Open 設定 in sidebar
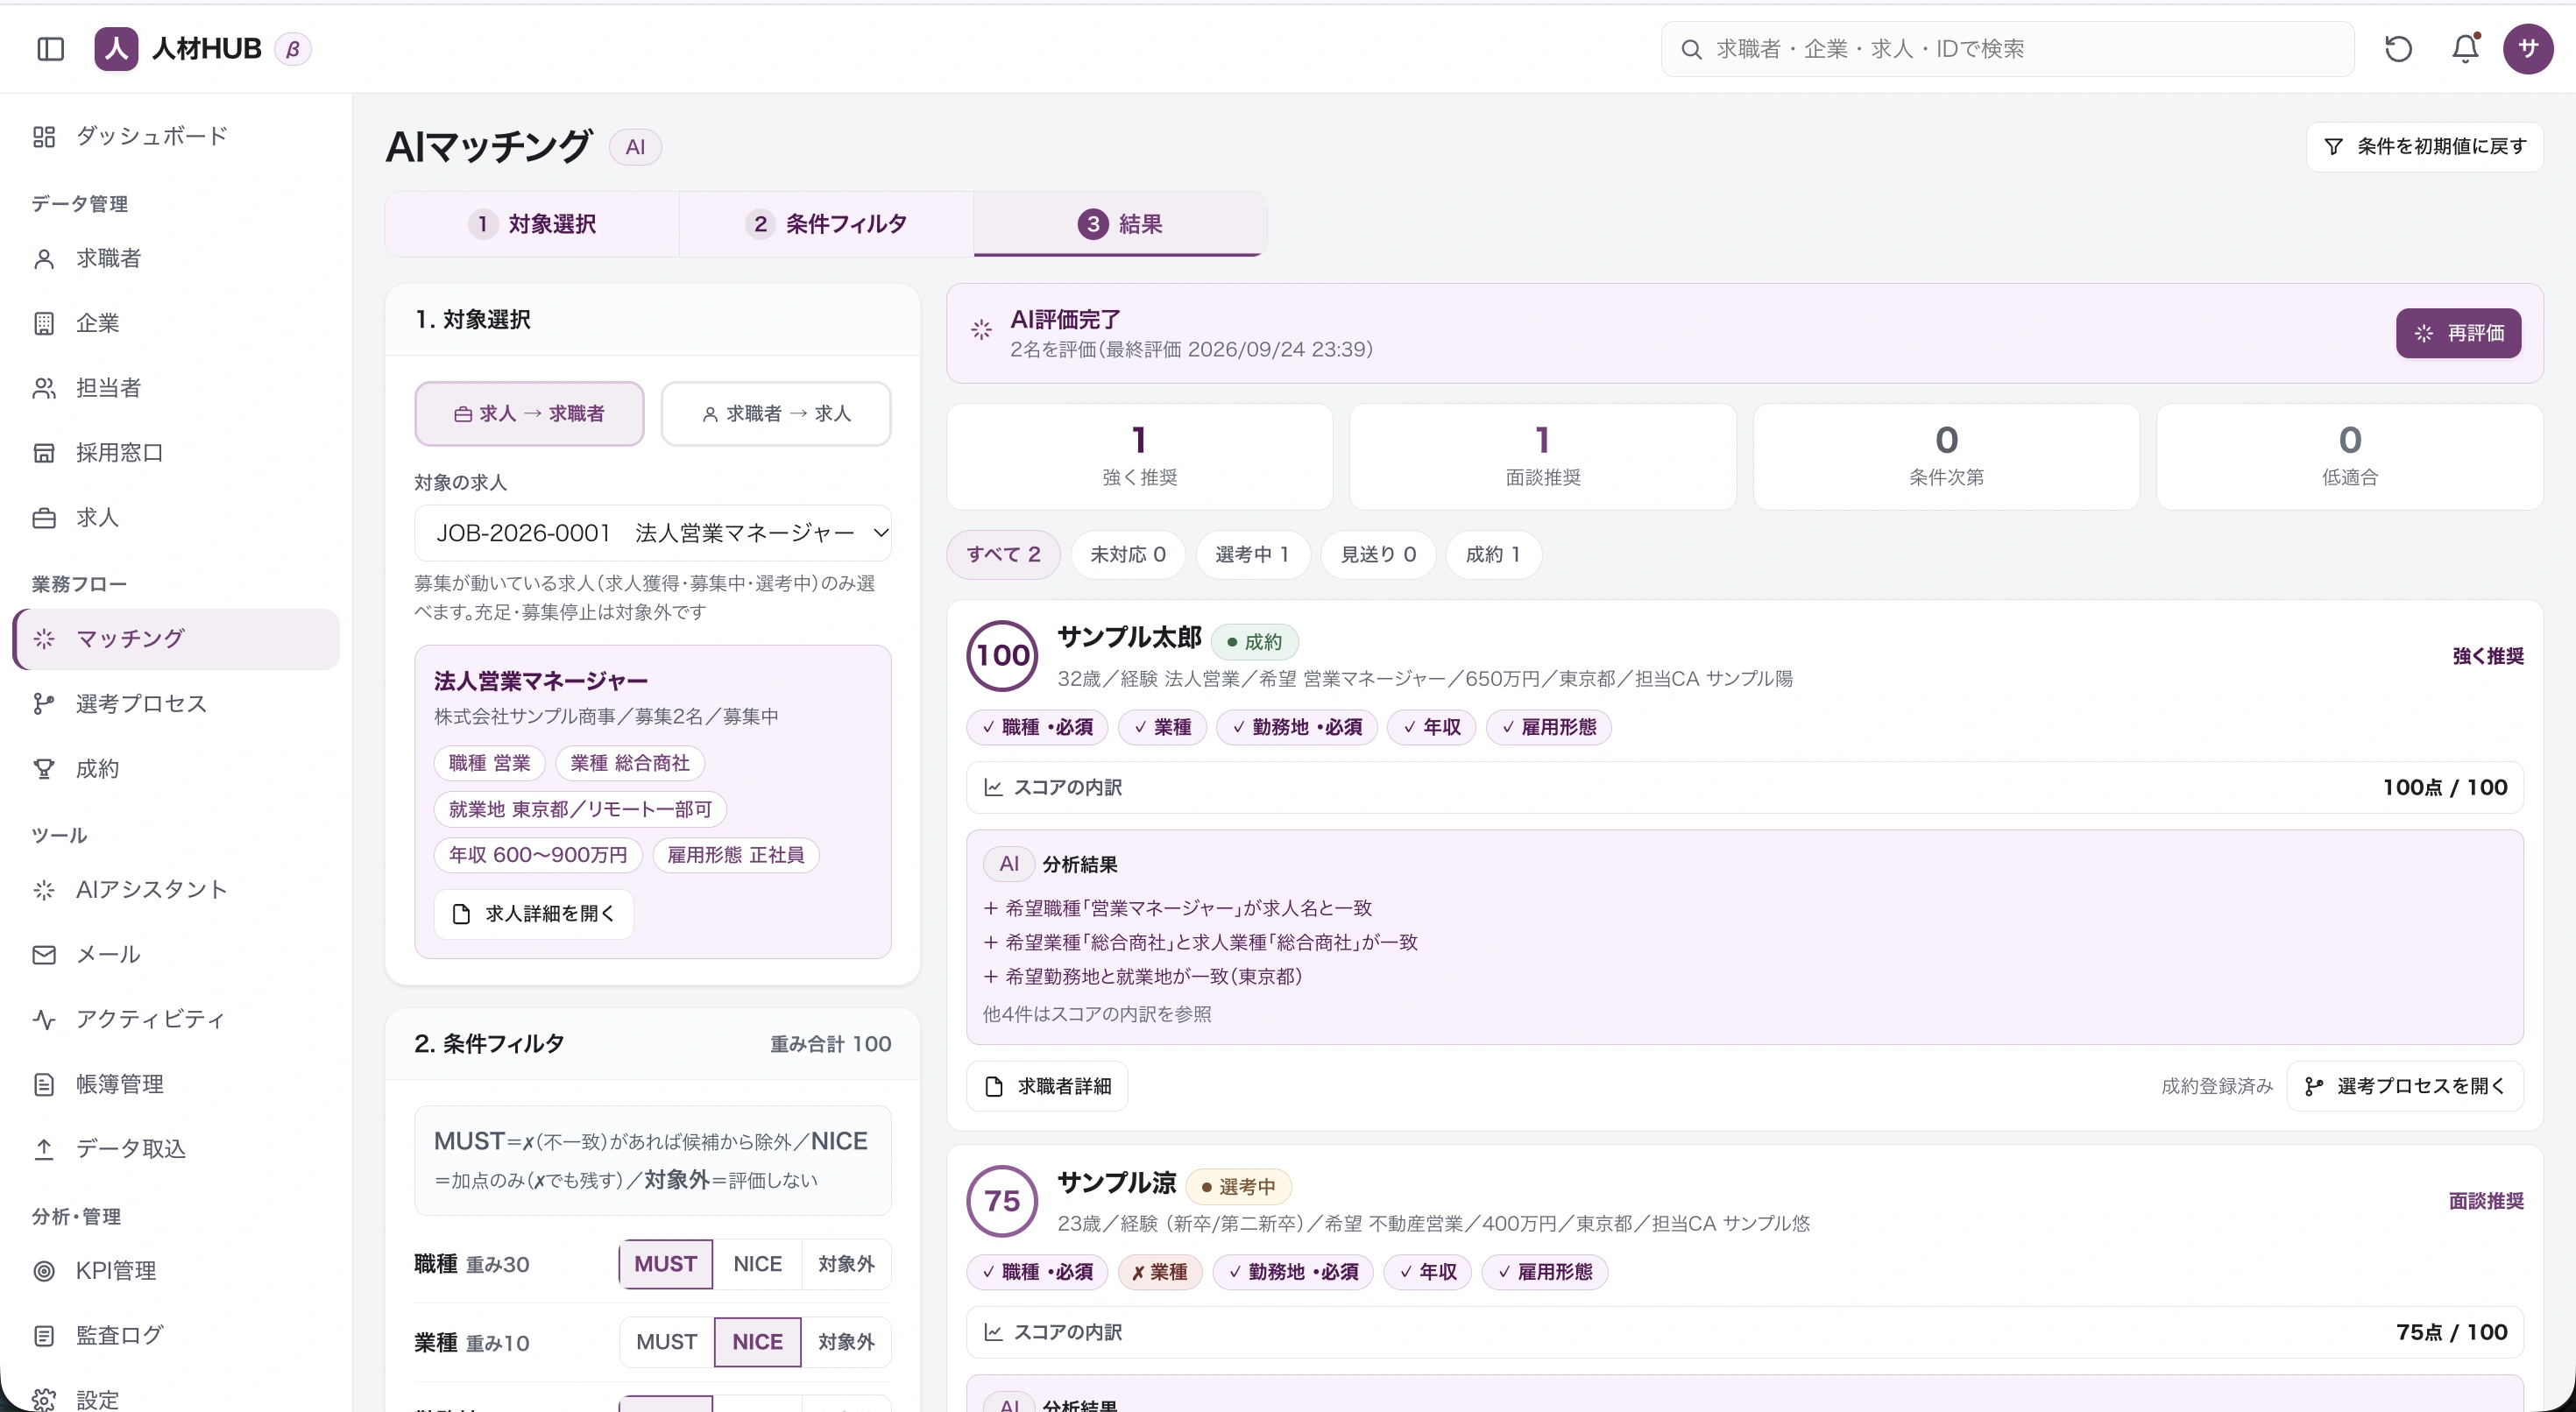The height and width of the screenshot is (1412, 2576). click(176, 1400)
